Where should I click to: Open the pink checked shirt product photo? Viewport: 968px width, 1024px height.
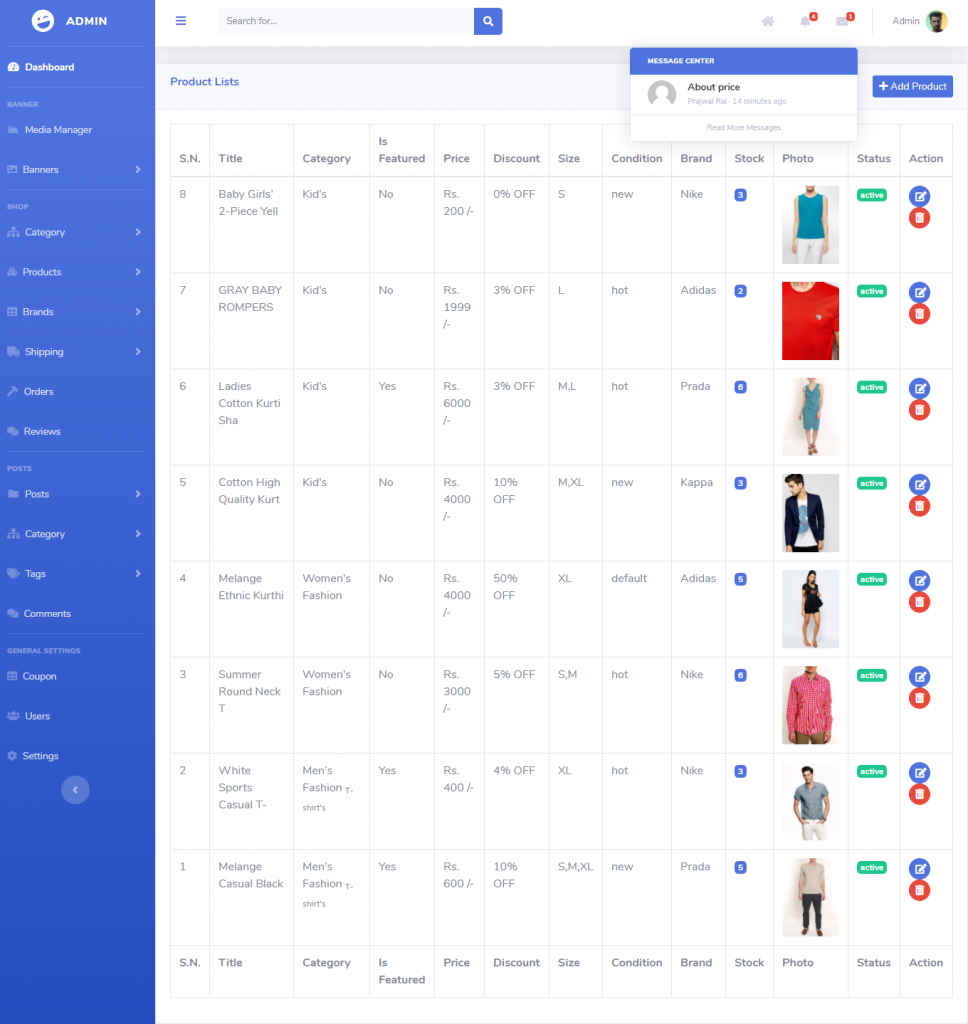[x=810, y=705]
